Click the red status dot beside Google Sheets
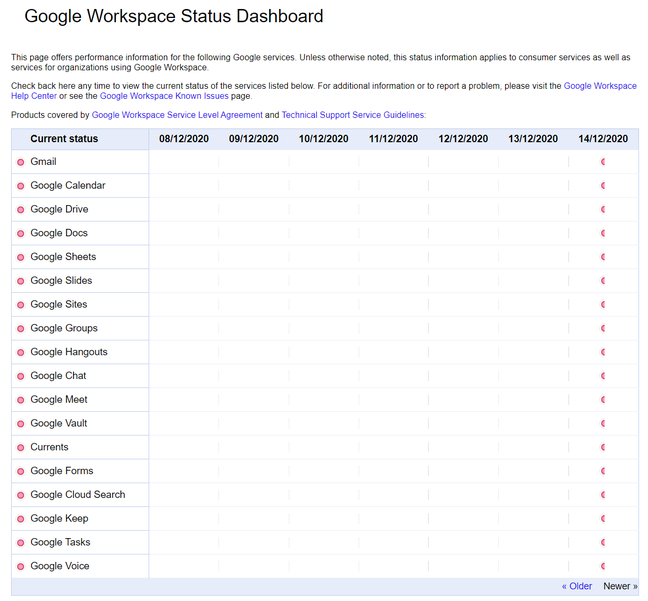 coord(20,258)
